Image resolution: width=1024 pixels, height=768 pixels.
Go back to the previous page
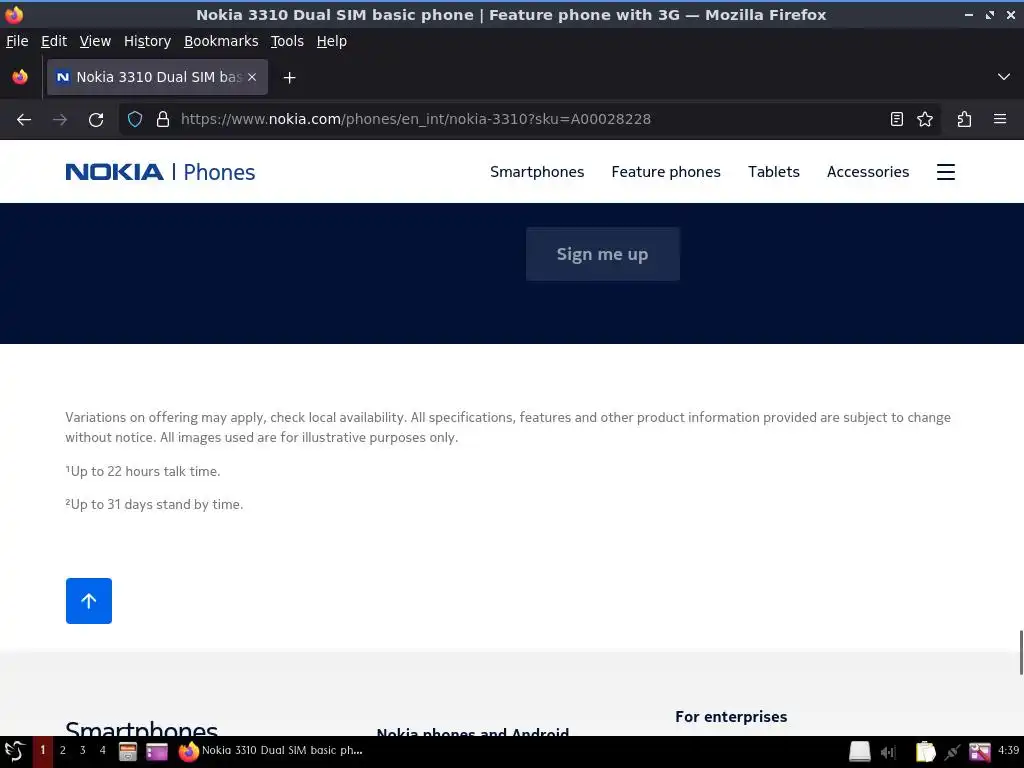tap(24, 120)
